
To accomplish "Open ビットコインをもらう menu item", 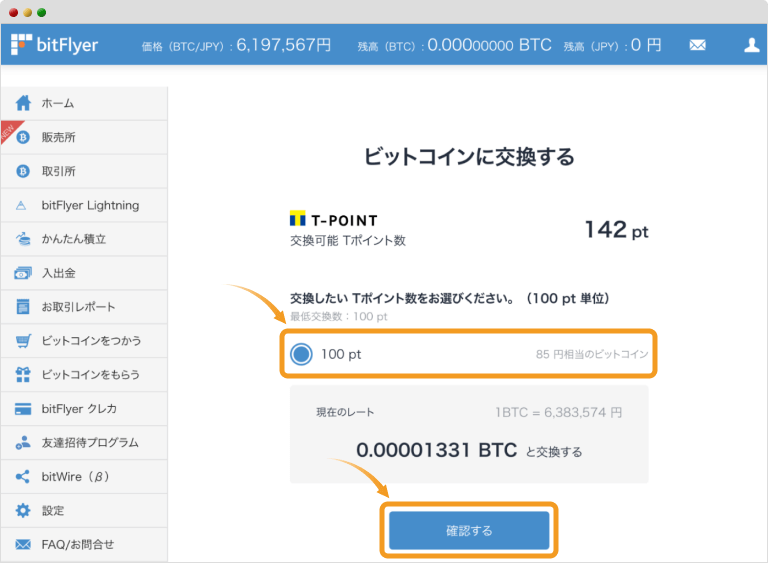I will tap(84, 374).
